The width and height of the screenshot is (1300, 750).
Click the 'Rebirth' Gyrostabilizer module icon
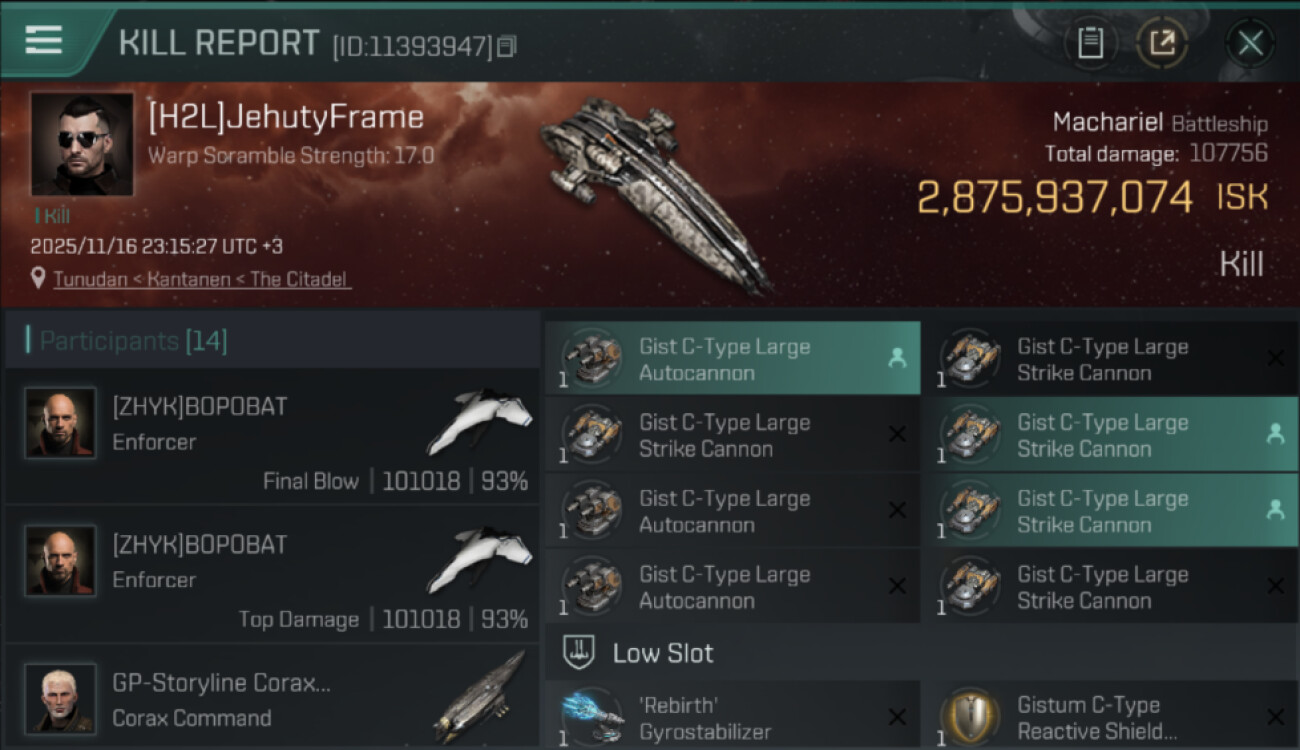(592, 716)
